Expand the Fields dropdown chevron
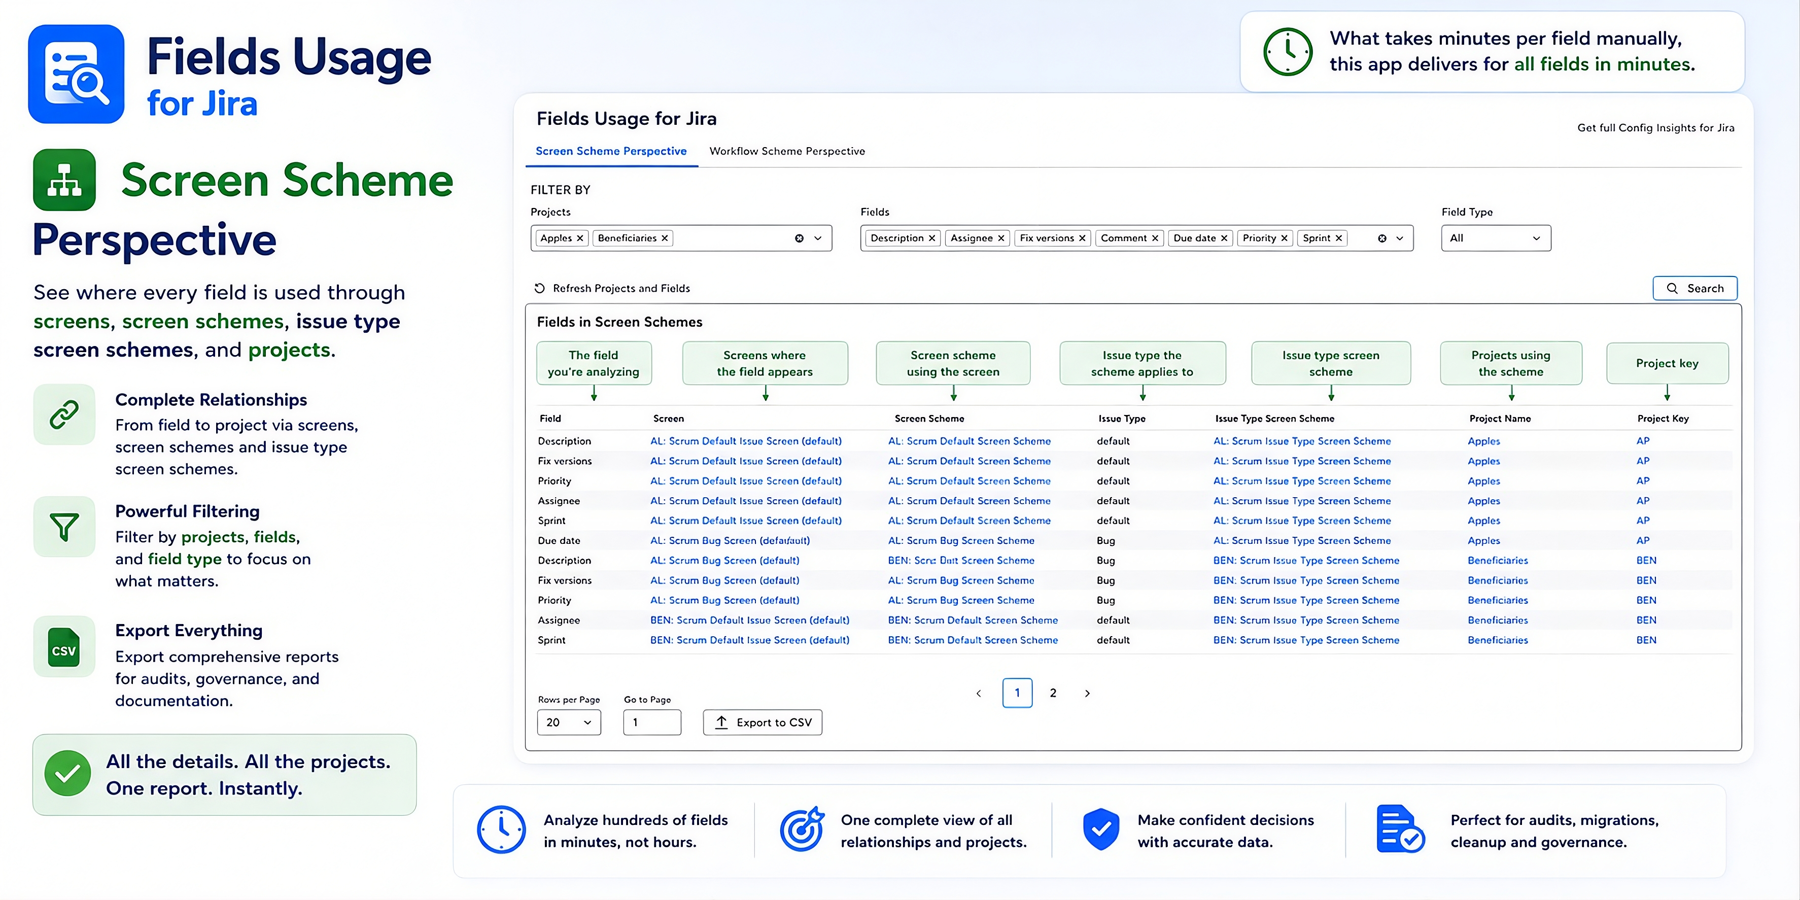The image size is (1800, 900). (x=1400, y=238)
